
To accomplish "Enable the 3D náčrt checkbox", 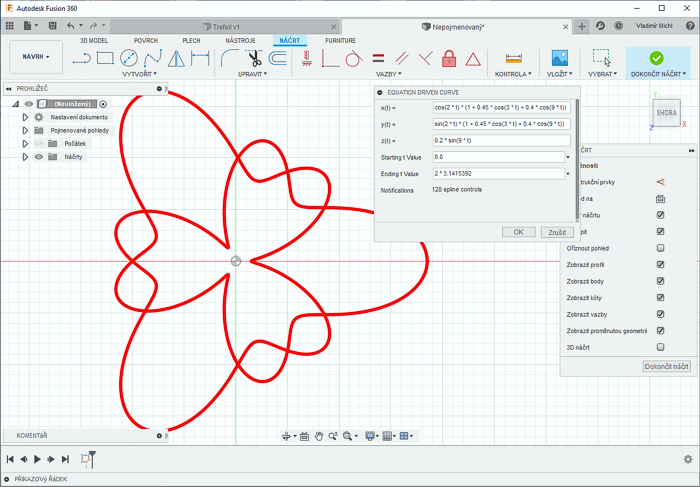I will click(660, 347).
